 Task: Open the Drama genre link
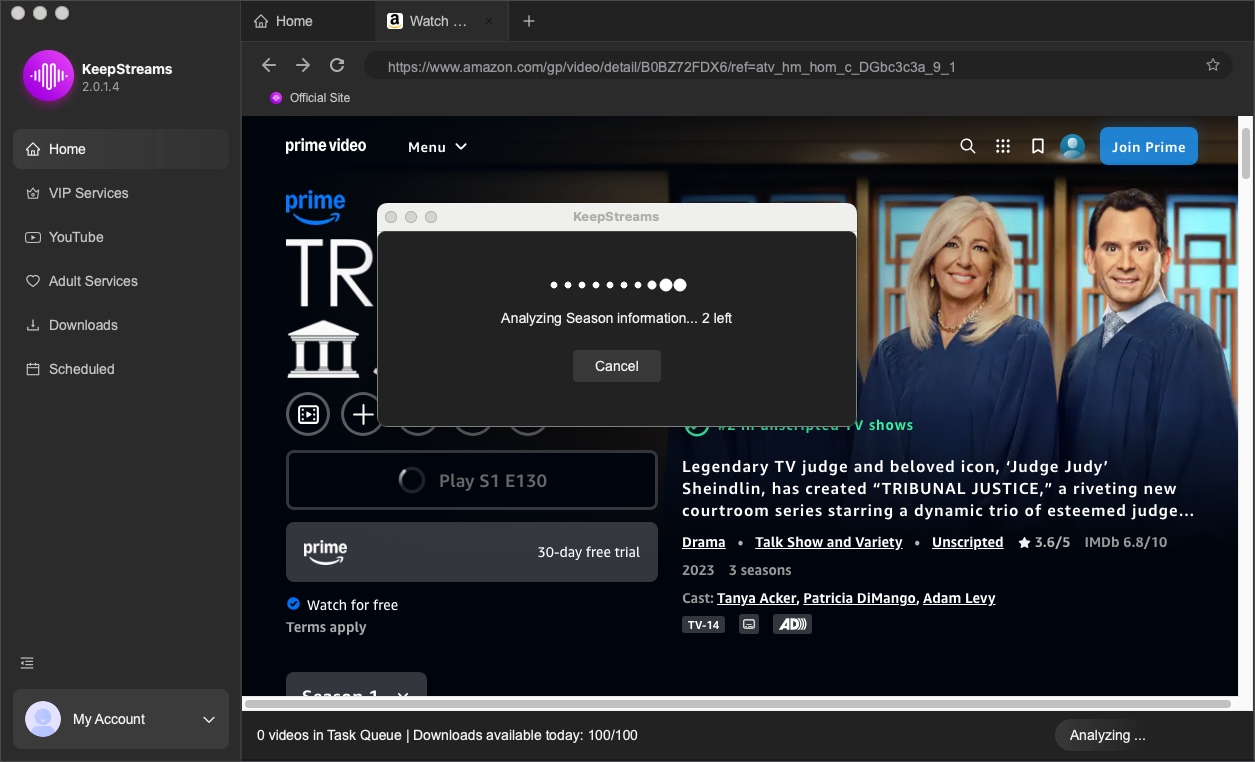(x=704, y=542)
